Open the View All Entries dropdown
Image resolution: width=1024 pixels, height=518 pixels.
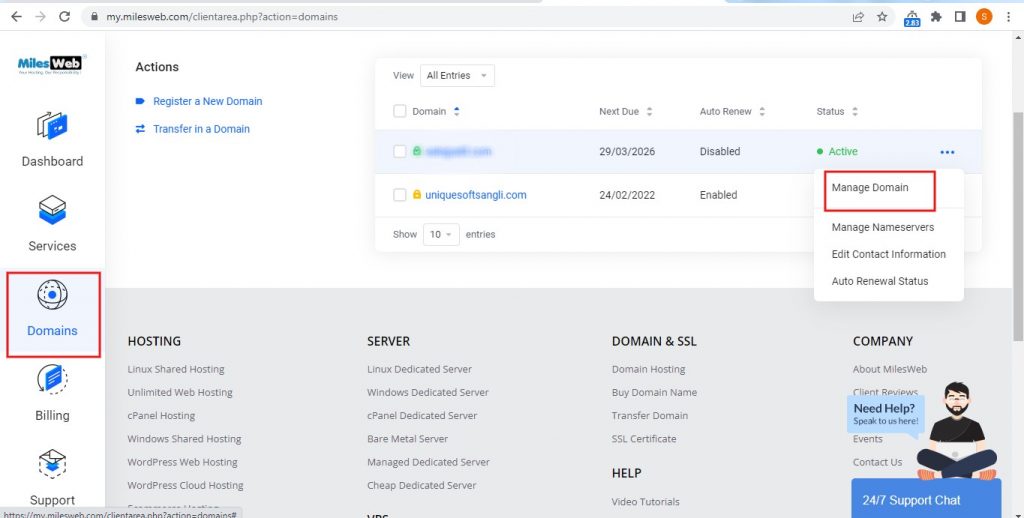point(457,76)
